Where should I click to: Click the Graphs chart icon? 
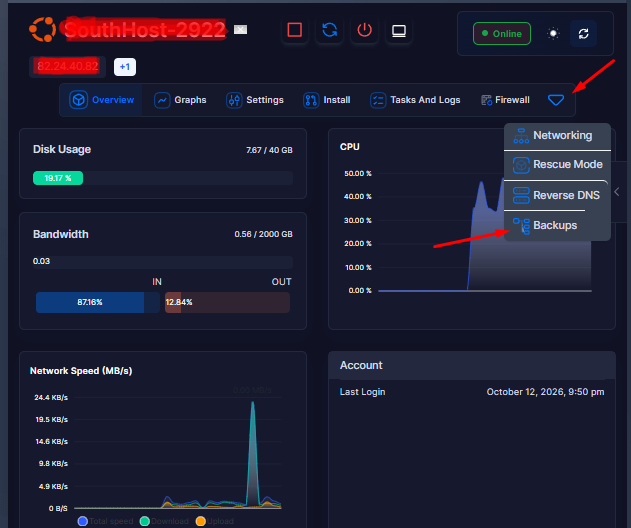pyautogui.click(x=162, y=100)
